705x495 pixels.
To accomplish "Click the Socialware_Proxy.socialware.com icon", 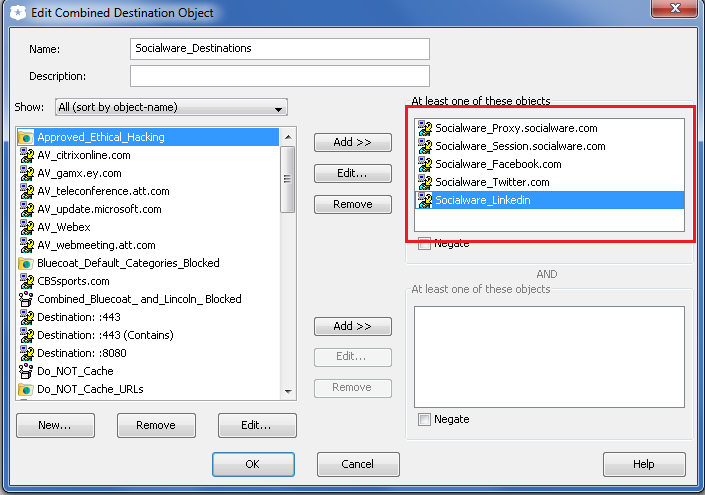I will point(424,128).
